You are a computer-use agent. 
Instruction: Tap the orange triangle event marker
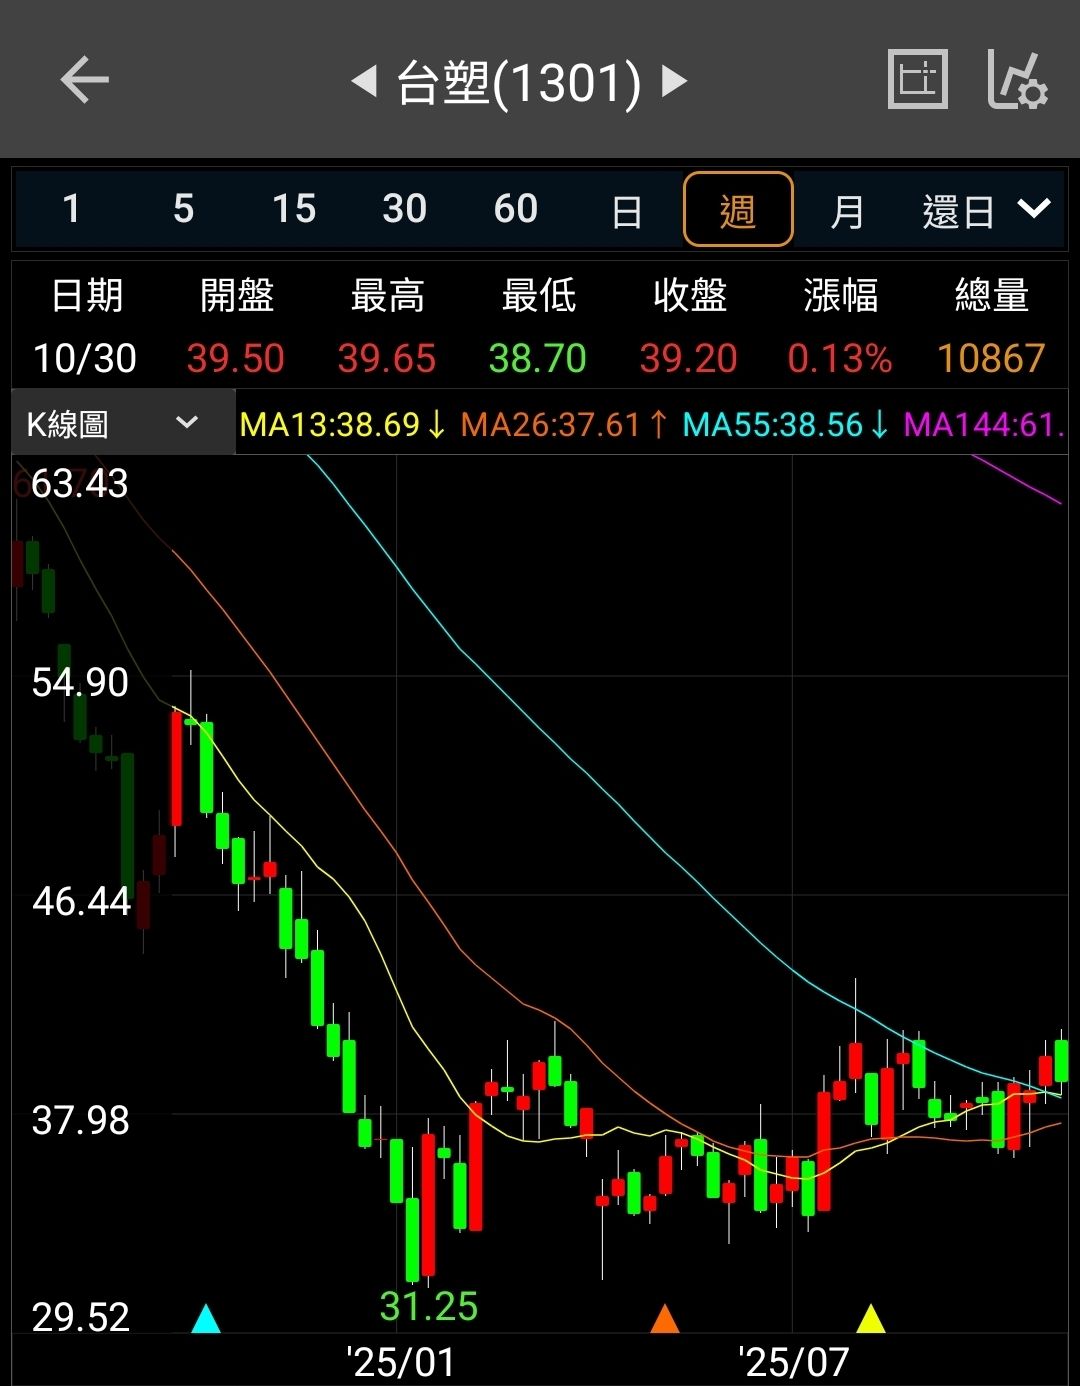[665, 1319]
